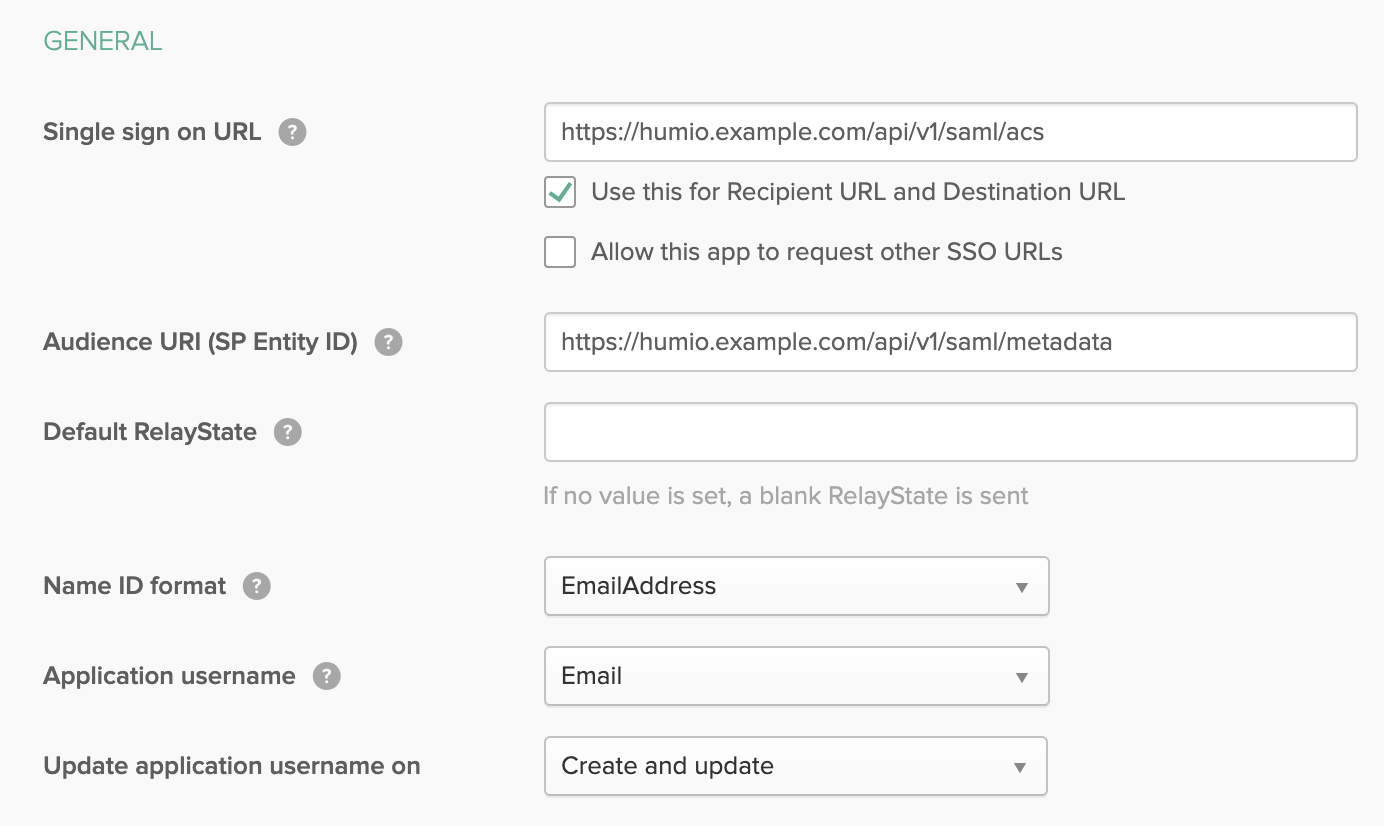Open the Name ID format help icon
Screen dimensions: 1384x826
[x=256, y=585]
